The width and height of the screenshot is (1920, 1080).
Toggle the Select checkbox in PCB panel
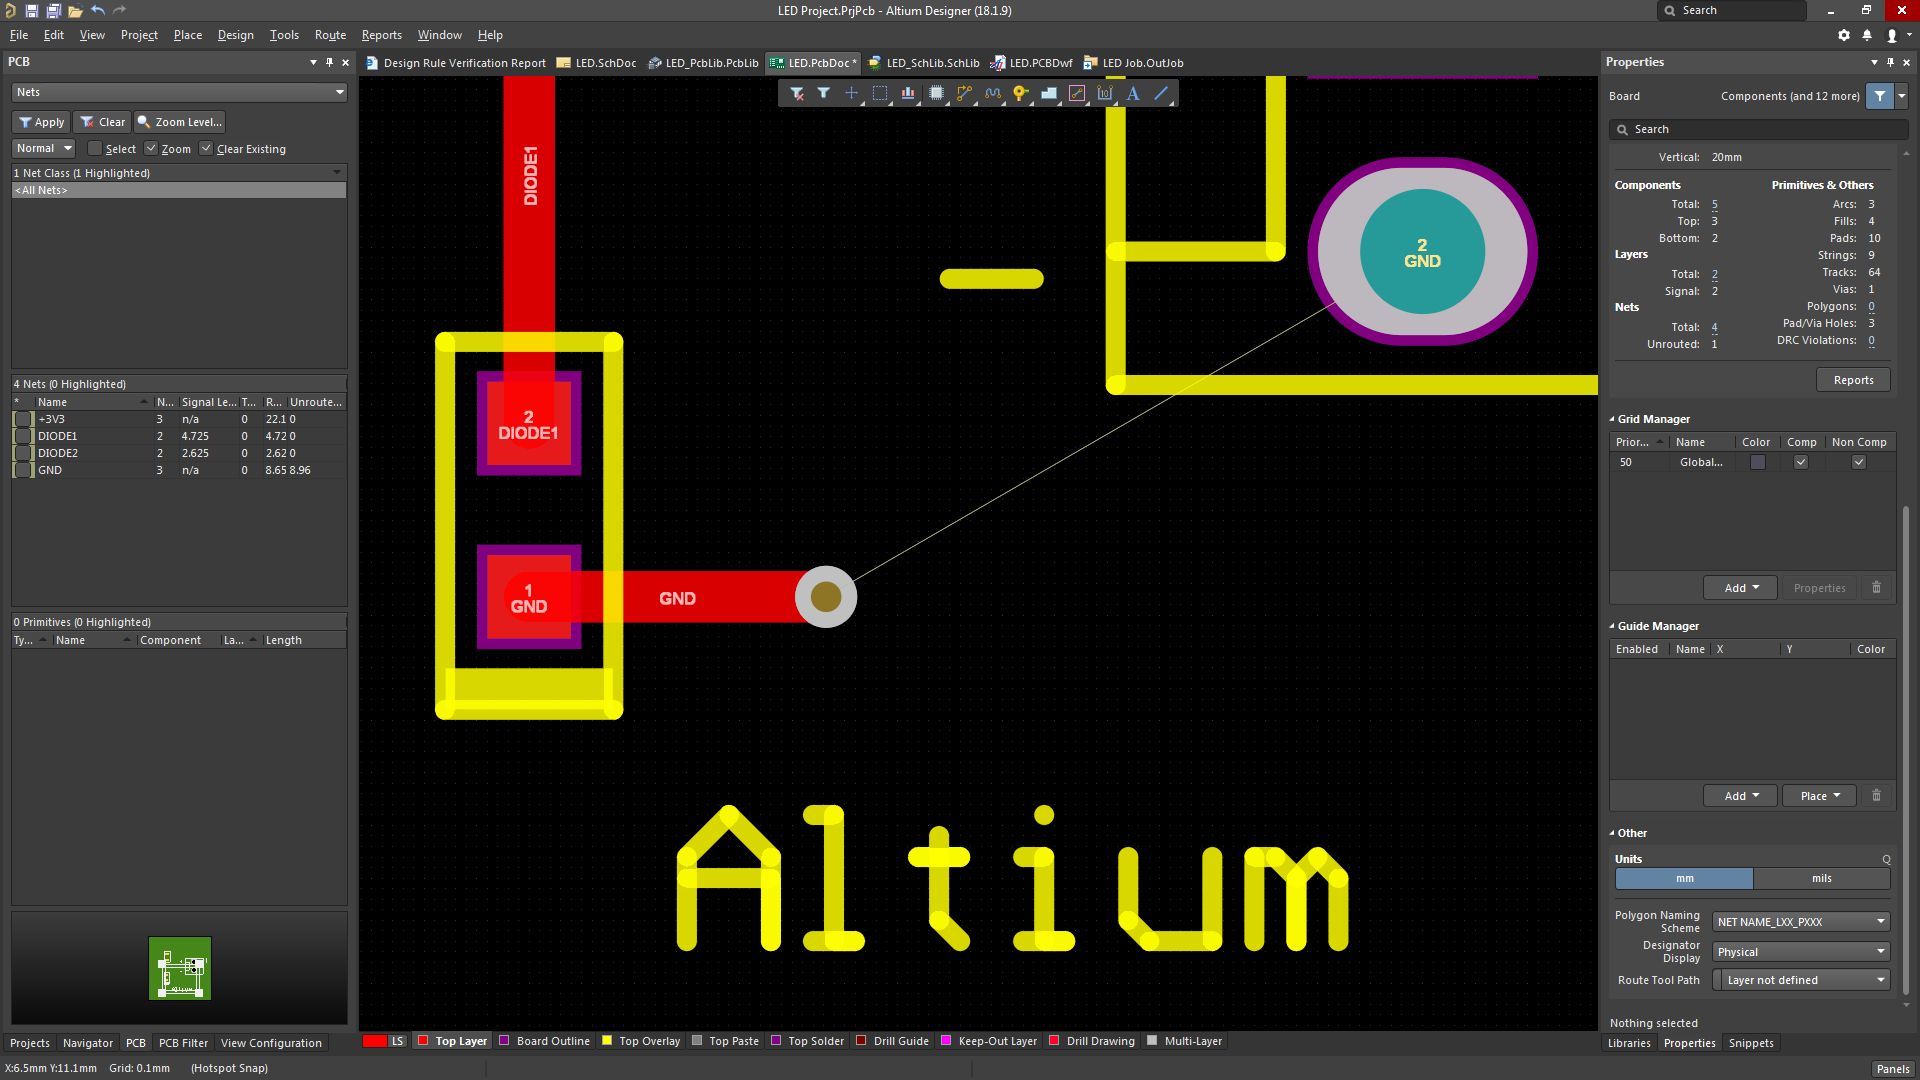[x=95, y=149]
